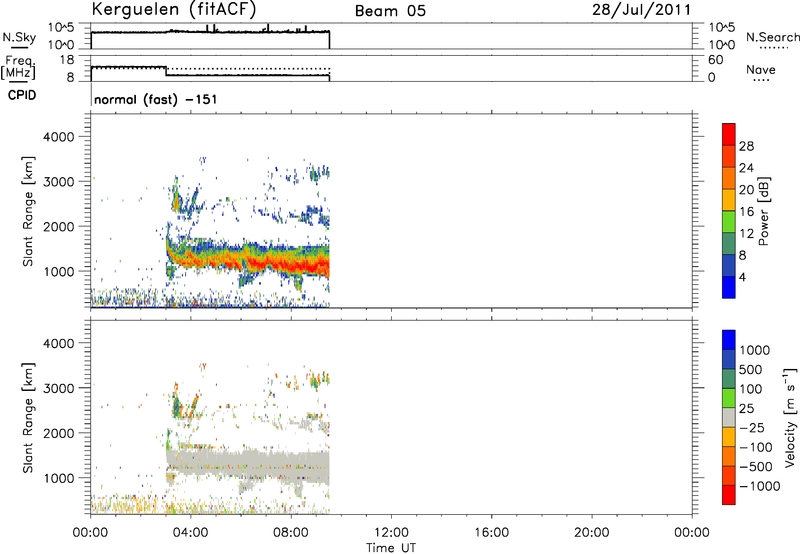Select the "normal (fast) -151" CPID text

pyautogui.click(x=156, y=99)
